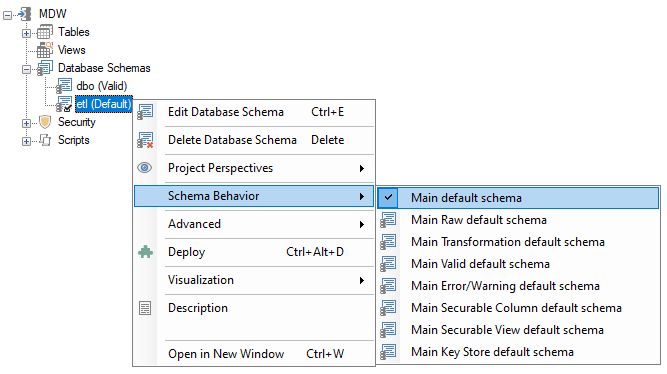Screen dimensions: 667x374
Task: Click the Main Key Store schema icon
Action: (x=388, y=352)
